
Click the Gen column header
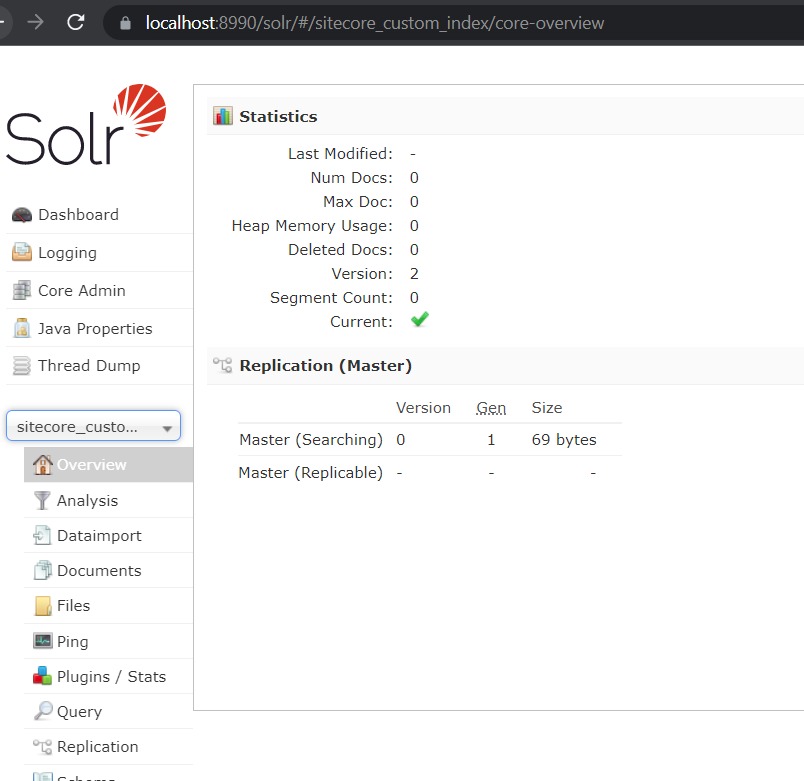pyautogui.click(x=491, y=408)
